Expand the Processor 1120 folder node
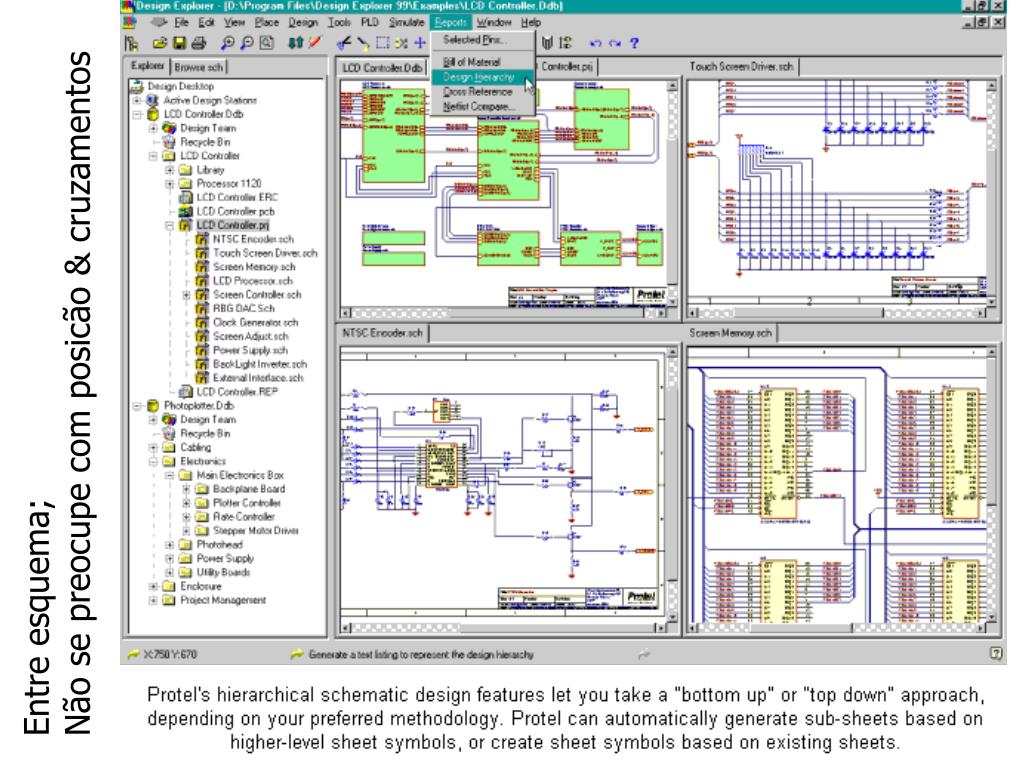The height and width of the screenshot is (768, 1024). tap(169, 184)
